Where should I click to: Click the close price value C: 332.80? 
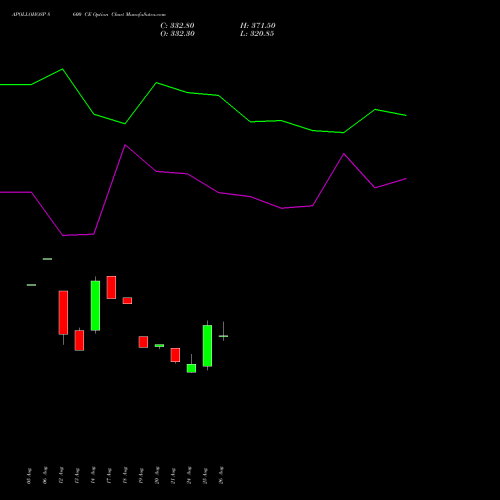pos(177,26)
